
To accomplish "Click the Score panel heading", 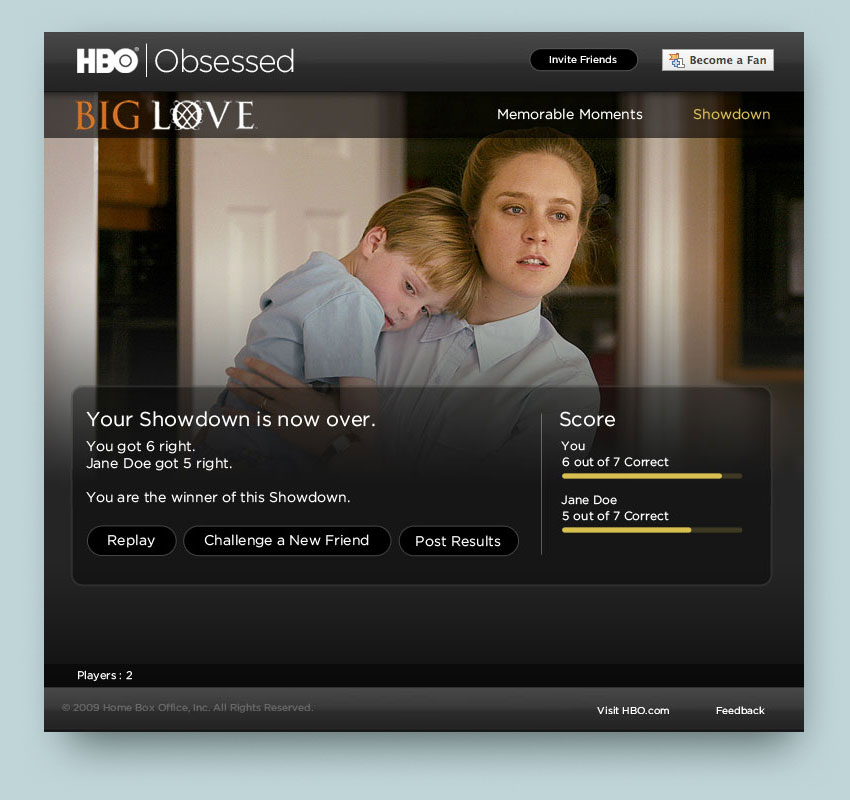I will [x=587, y=420].
